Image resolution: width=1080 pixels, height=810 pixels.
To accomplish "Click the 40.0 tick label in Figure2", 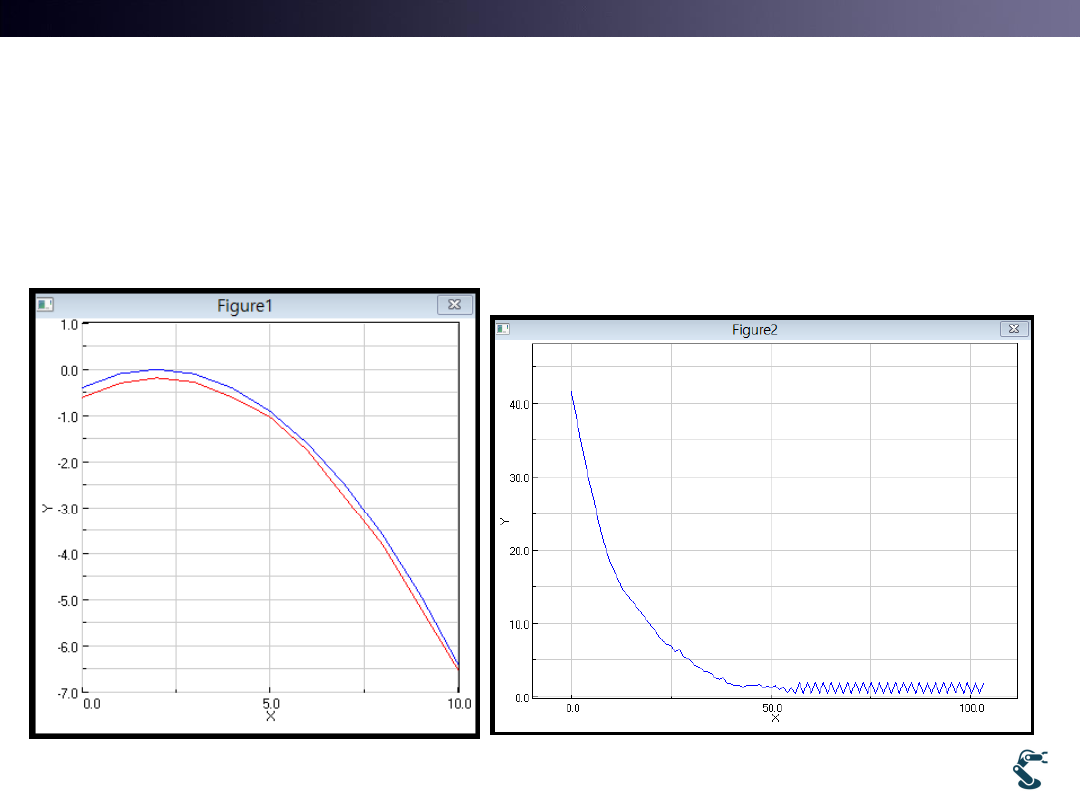I will [515, 404].
